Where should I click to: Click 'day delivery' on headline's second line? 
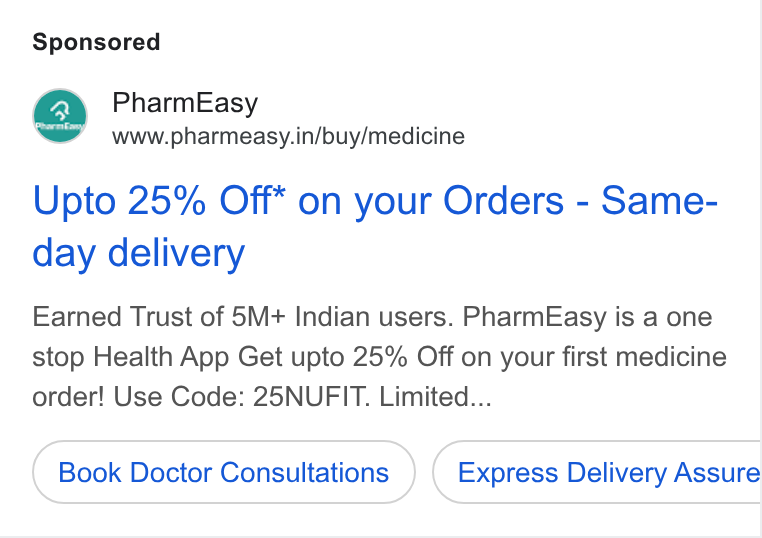[x=139, y=254]
